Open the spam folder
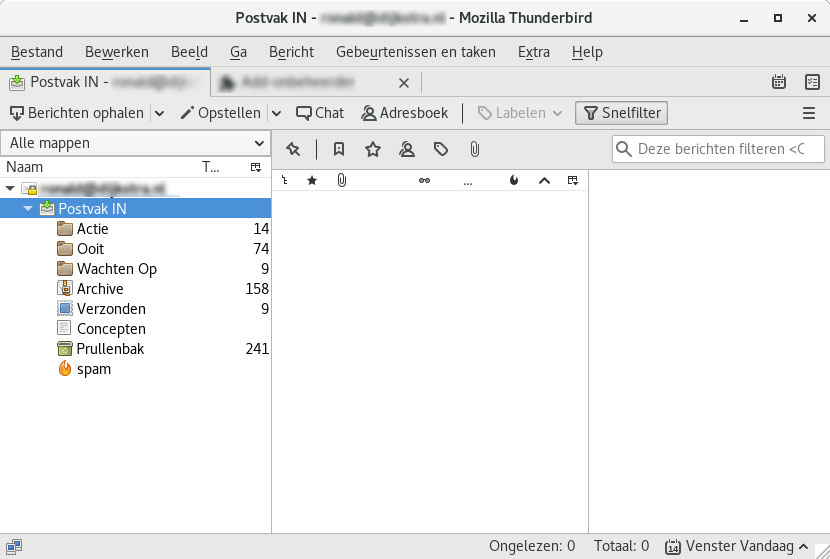Screen dimensions: 830x559 tap(136, 369)
